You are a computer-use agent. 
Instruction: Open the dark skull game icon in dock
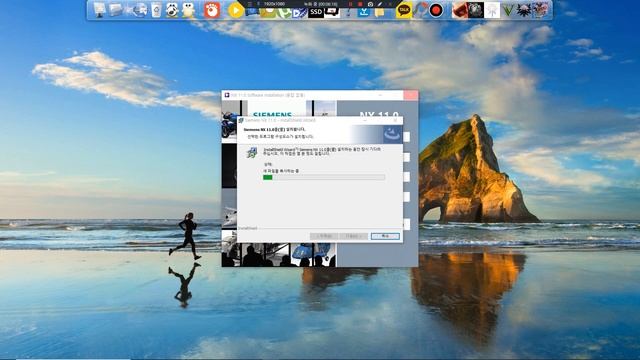[476, 10]
